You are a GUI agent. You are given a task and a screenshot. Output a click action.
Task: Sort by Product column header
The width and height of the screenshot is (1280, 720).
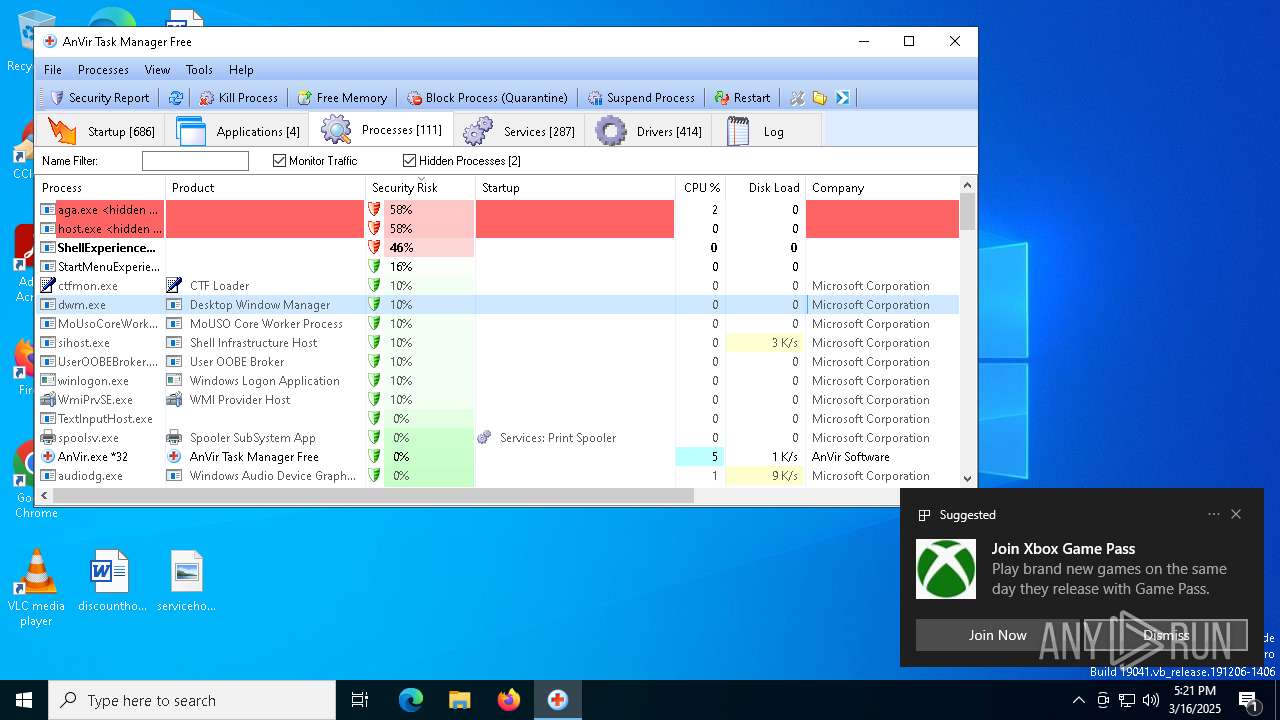pyautogui.click(x=266, y=187)
